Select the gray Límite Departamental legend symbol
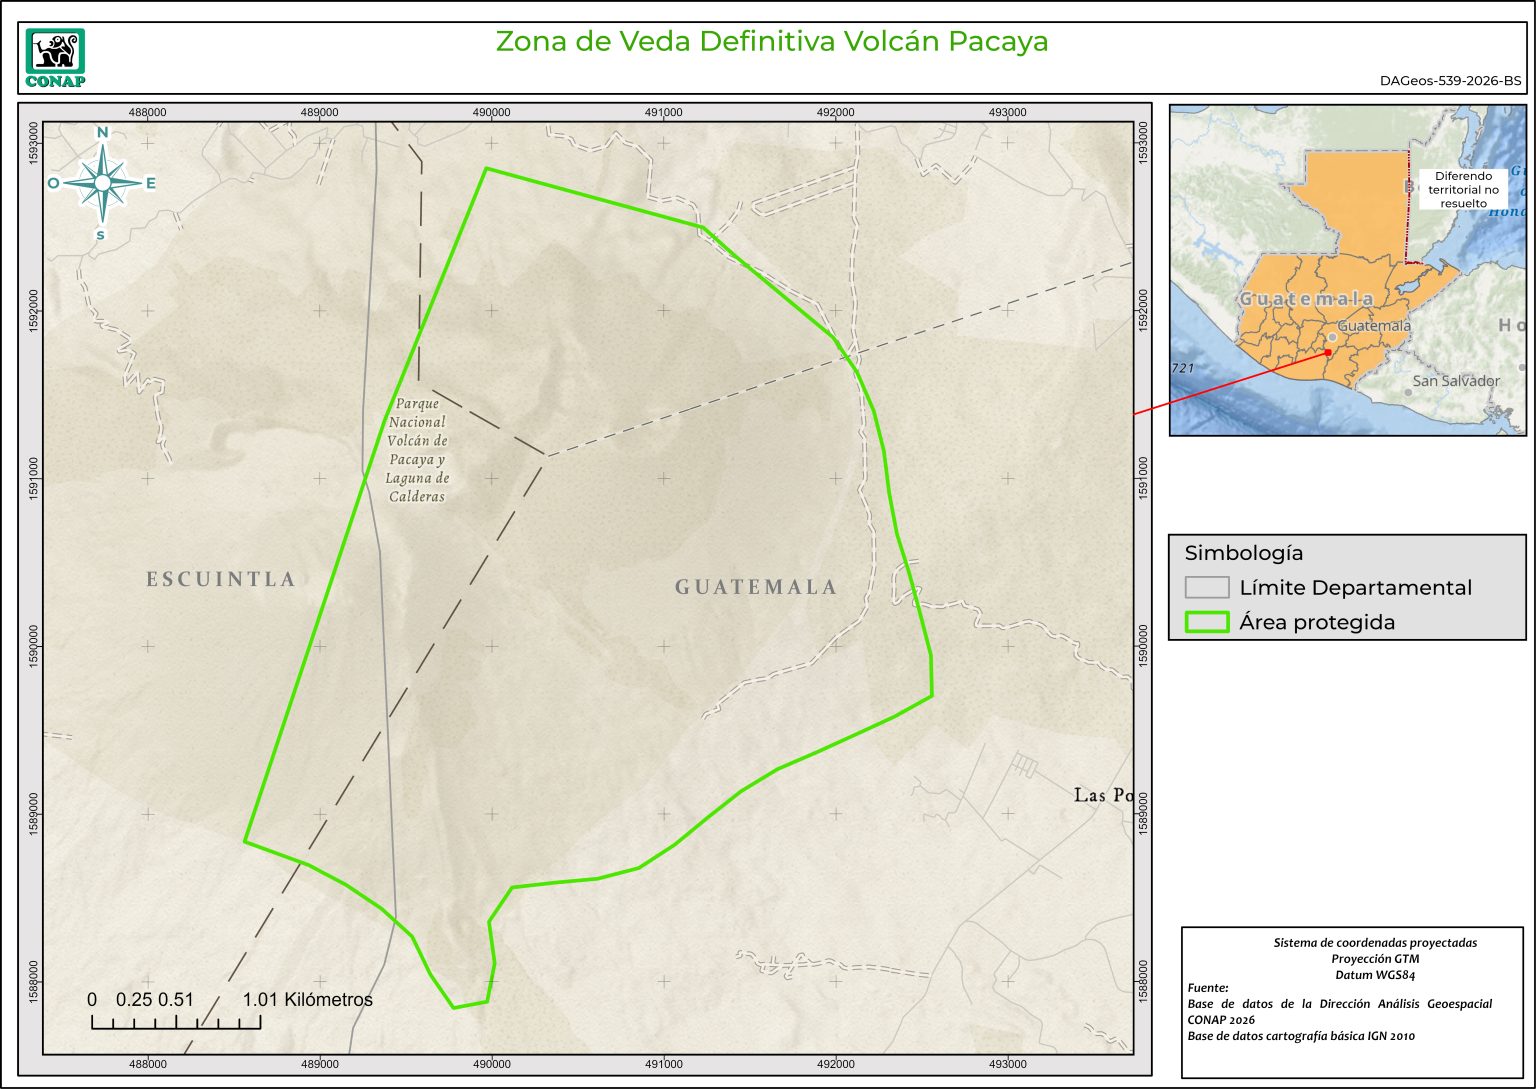Screen dimensions: 1536x1089 [x=1206, y=587]
